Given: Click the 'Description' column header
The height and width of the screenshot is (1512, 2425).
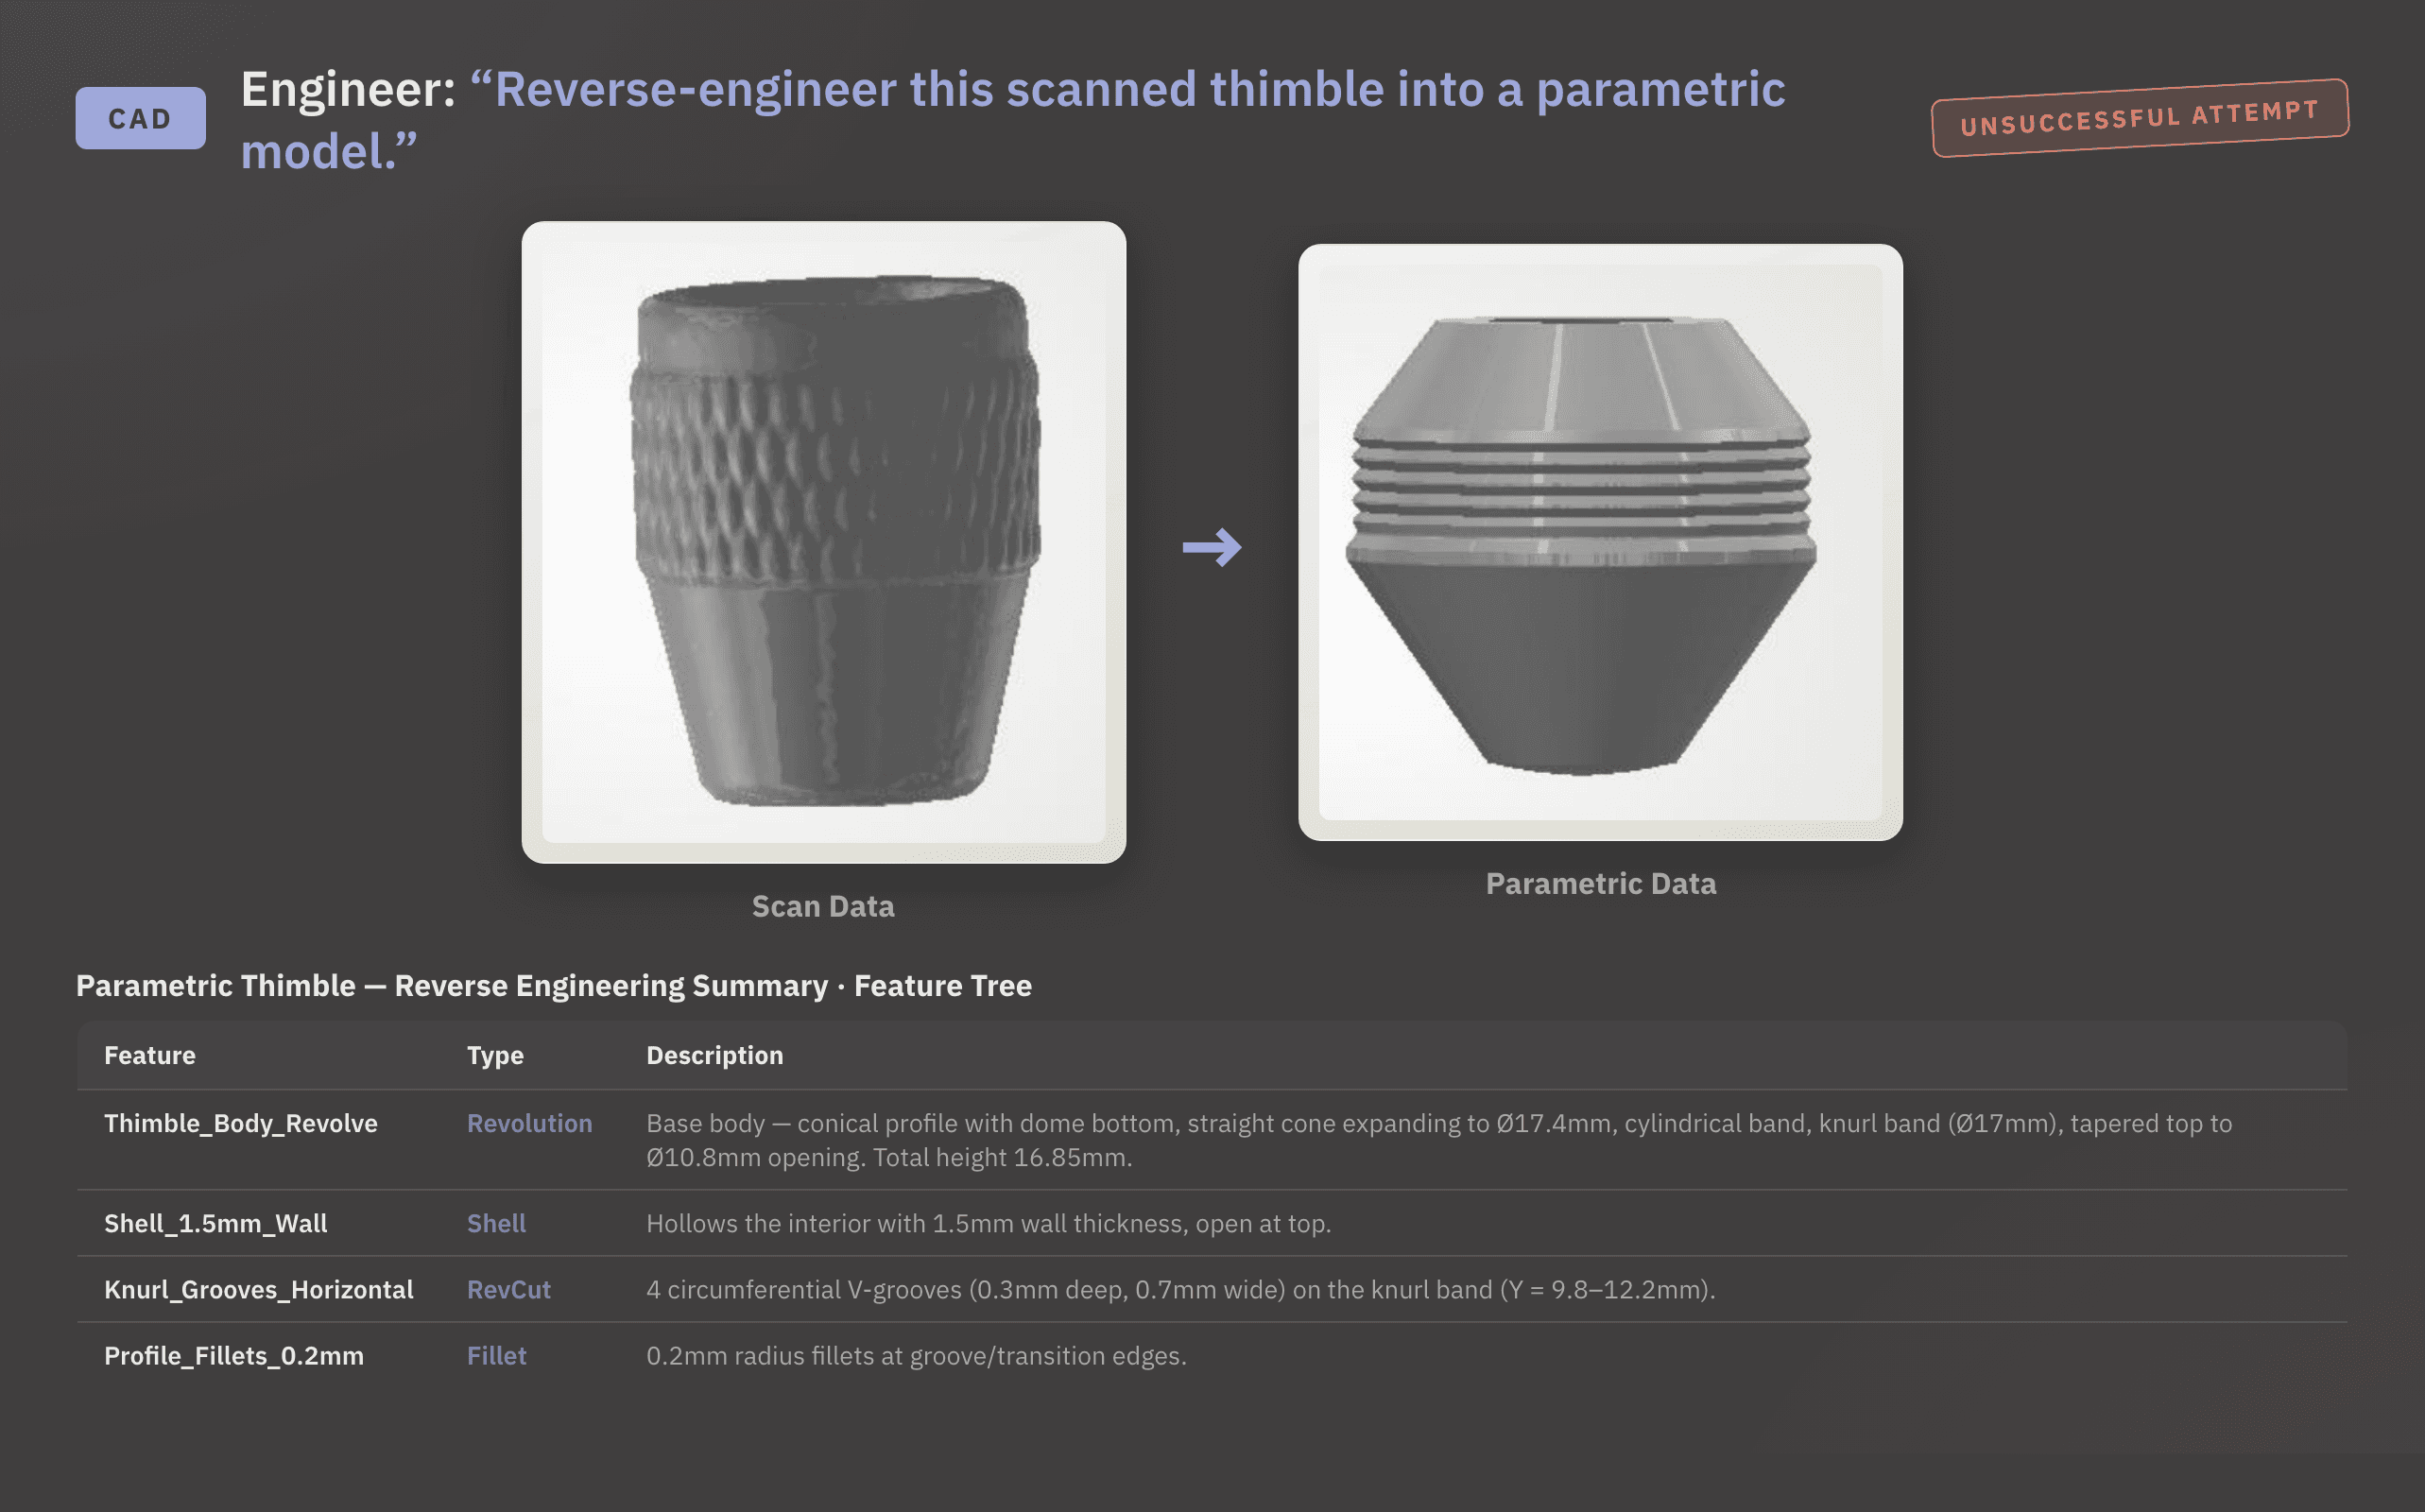Looking at the screenshot, I should (x=715, y=1055).
